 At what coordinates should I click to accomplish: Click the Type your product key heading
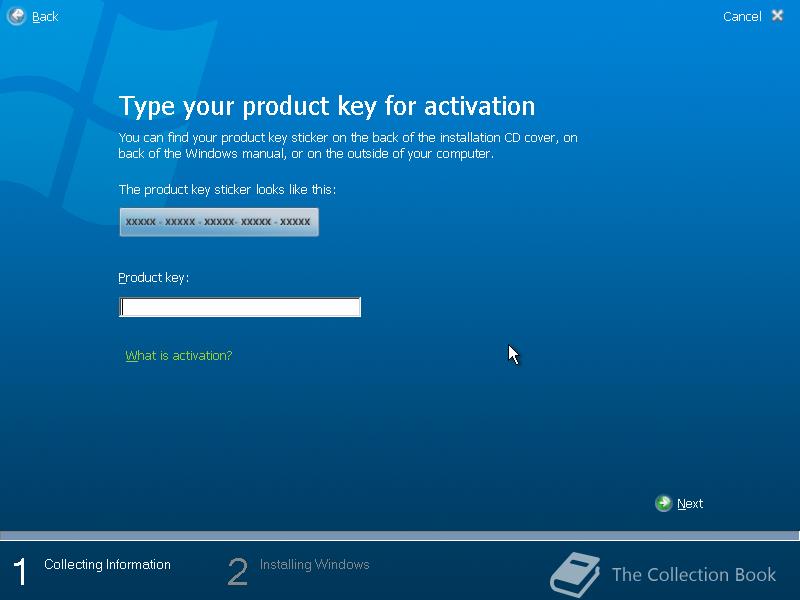[x=327, y=106]
